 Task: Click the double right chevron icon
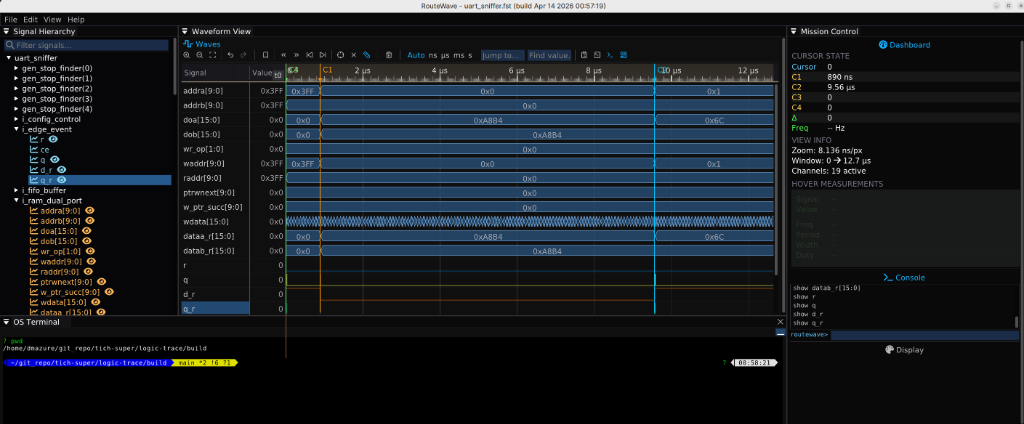coord(296,56)
